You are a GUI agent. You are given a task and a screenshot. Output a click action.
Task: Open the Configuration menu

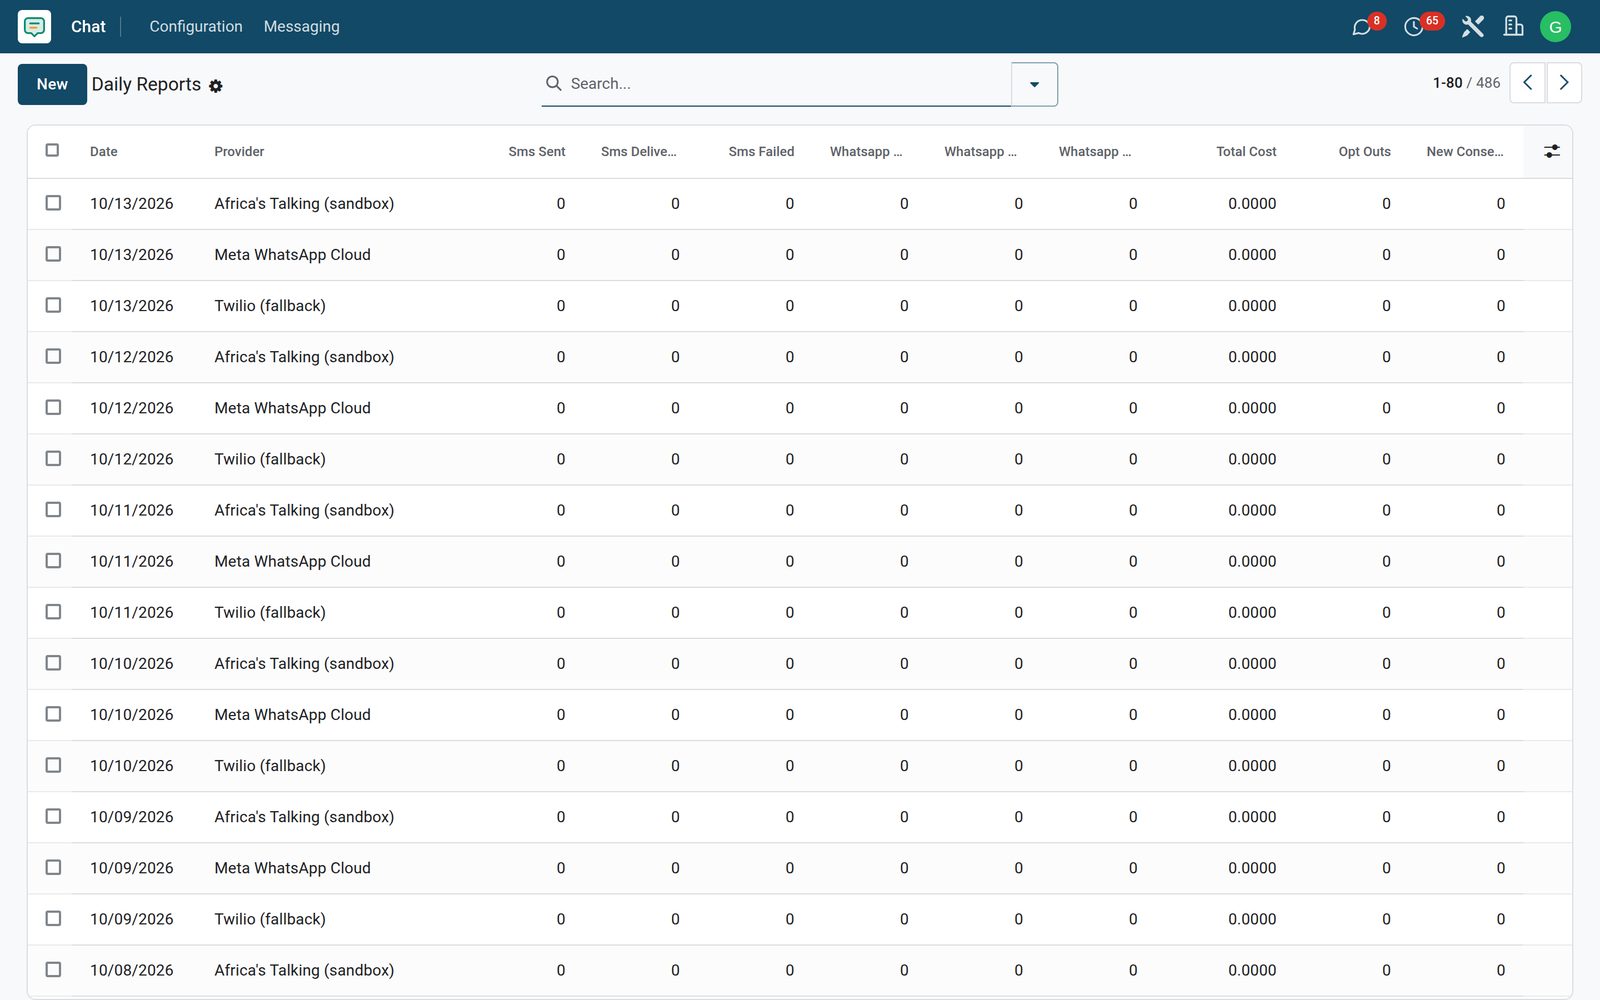coord(196,27)
